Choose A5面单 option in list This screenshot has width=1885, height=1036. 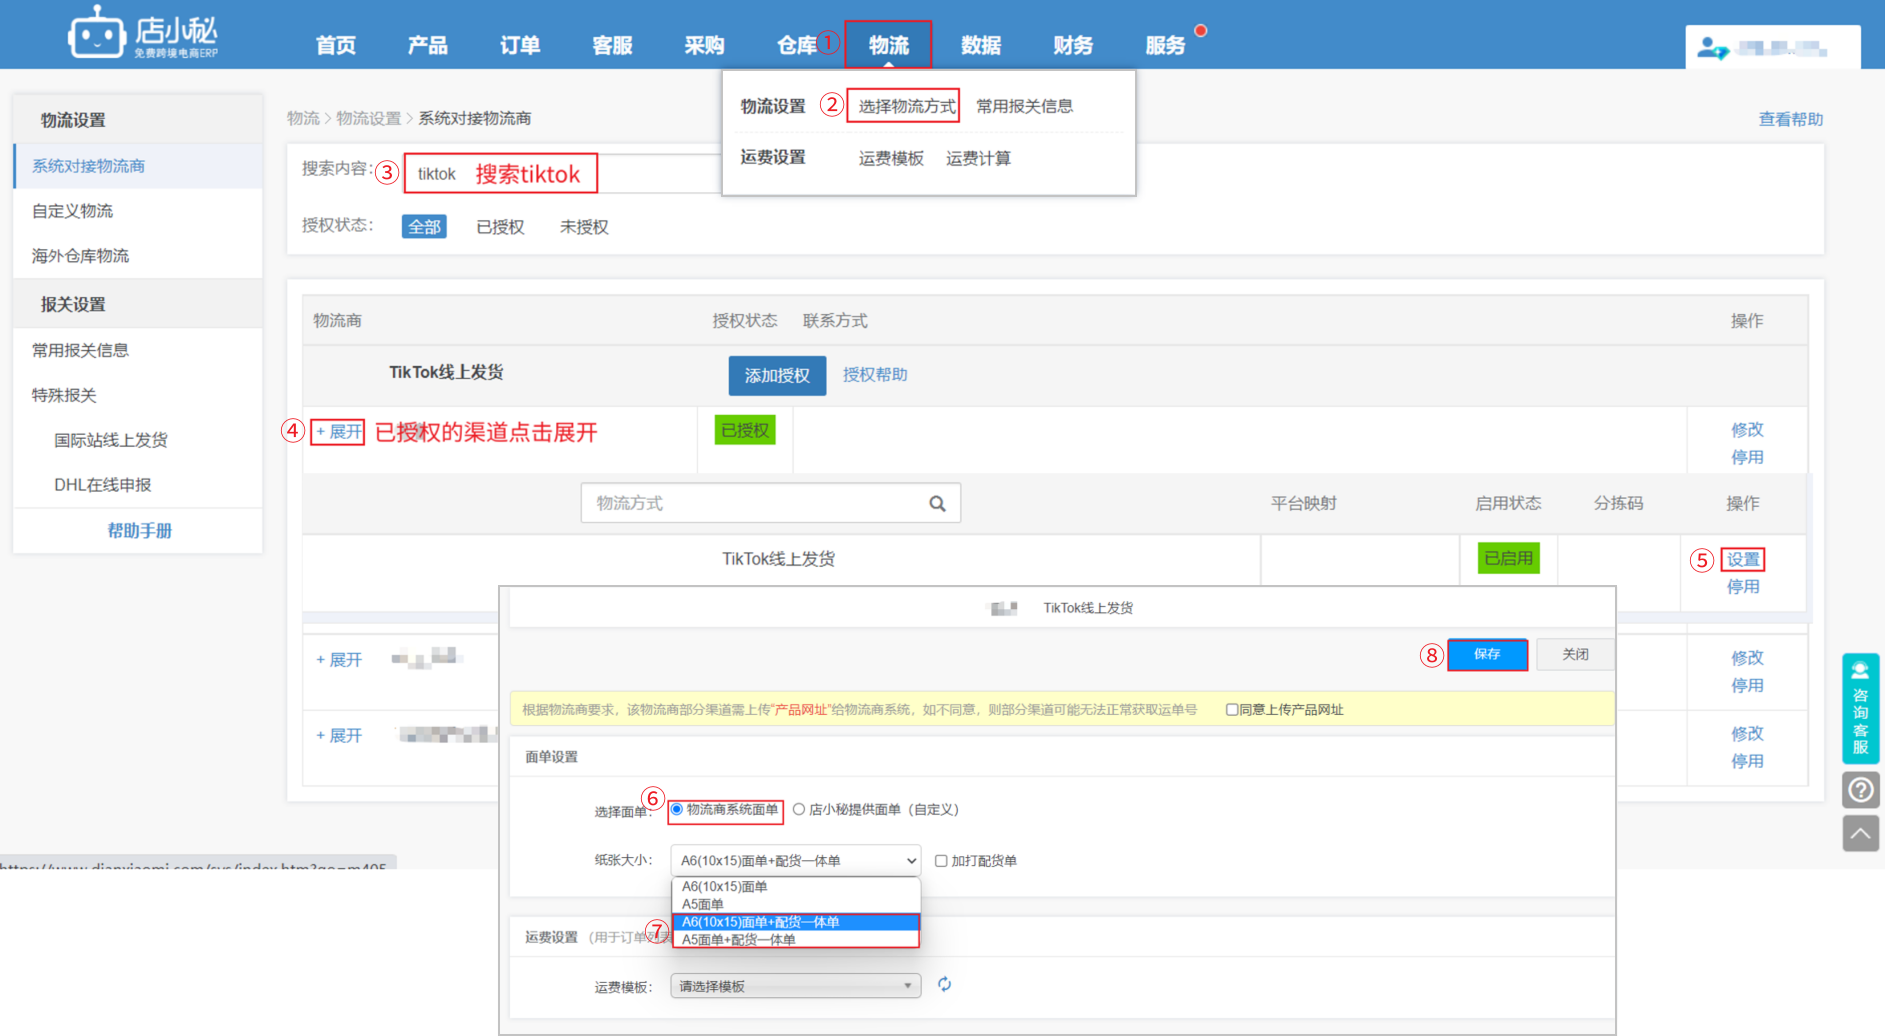click(x=795, y=904)
